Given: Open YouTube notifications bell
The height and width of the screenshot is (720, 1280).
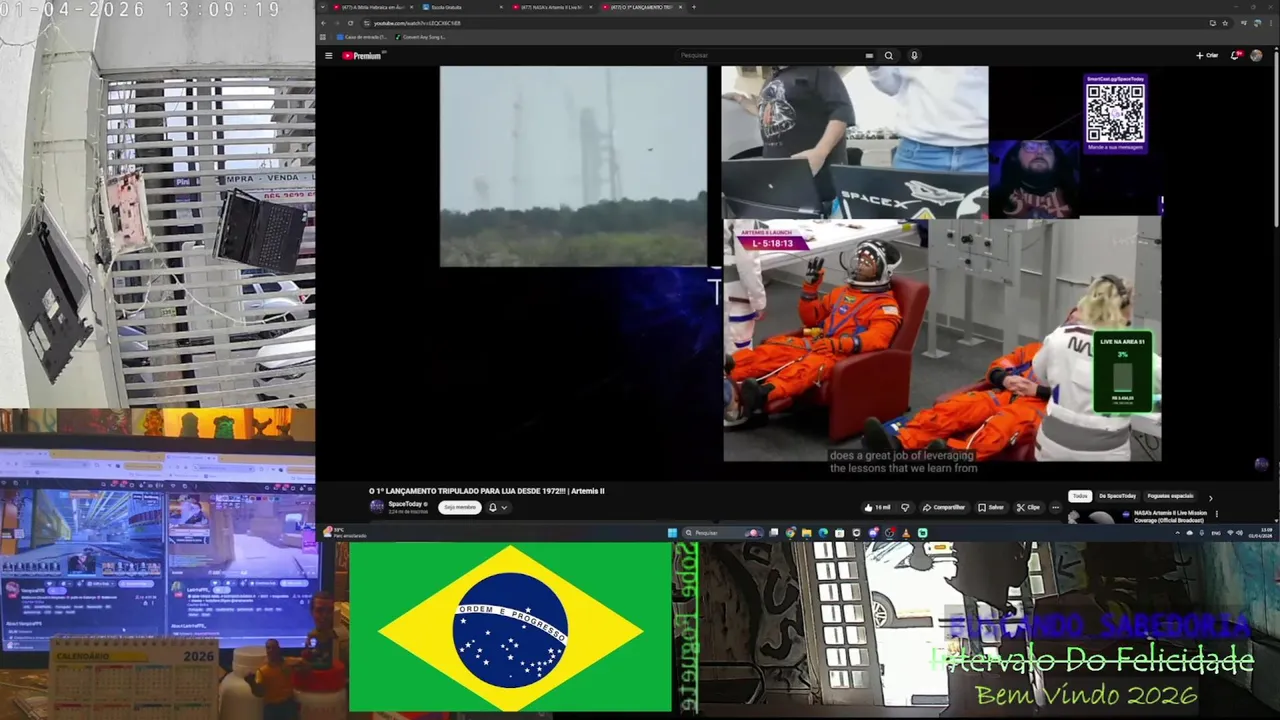Looking at the screenshot, I should click(1235, 56).
